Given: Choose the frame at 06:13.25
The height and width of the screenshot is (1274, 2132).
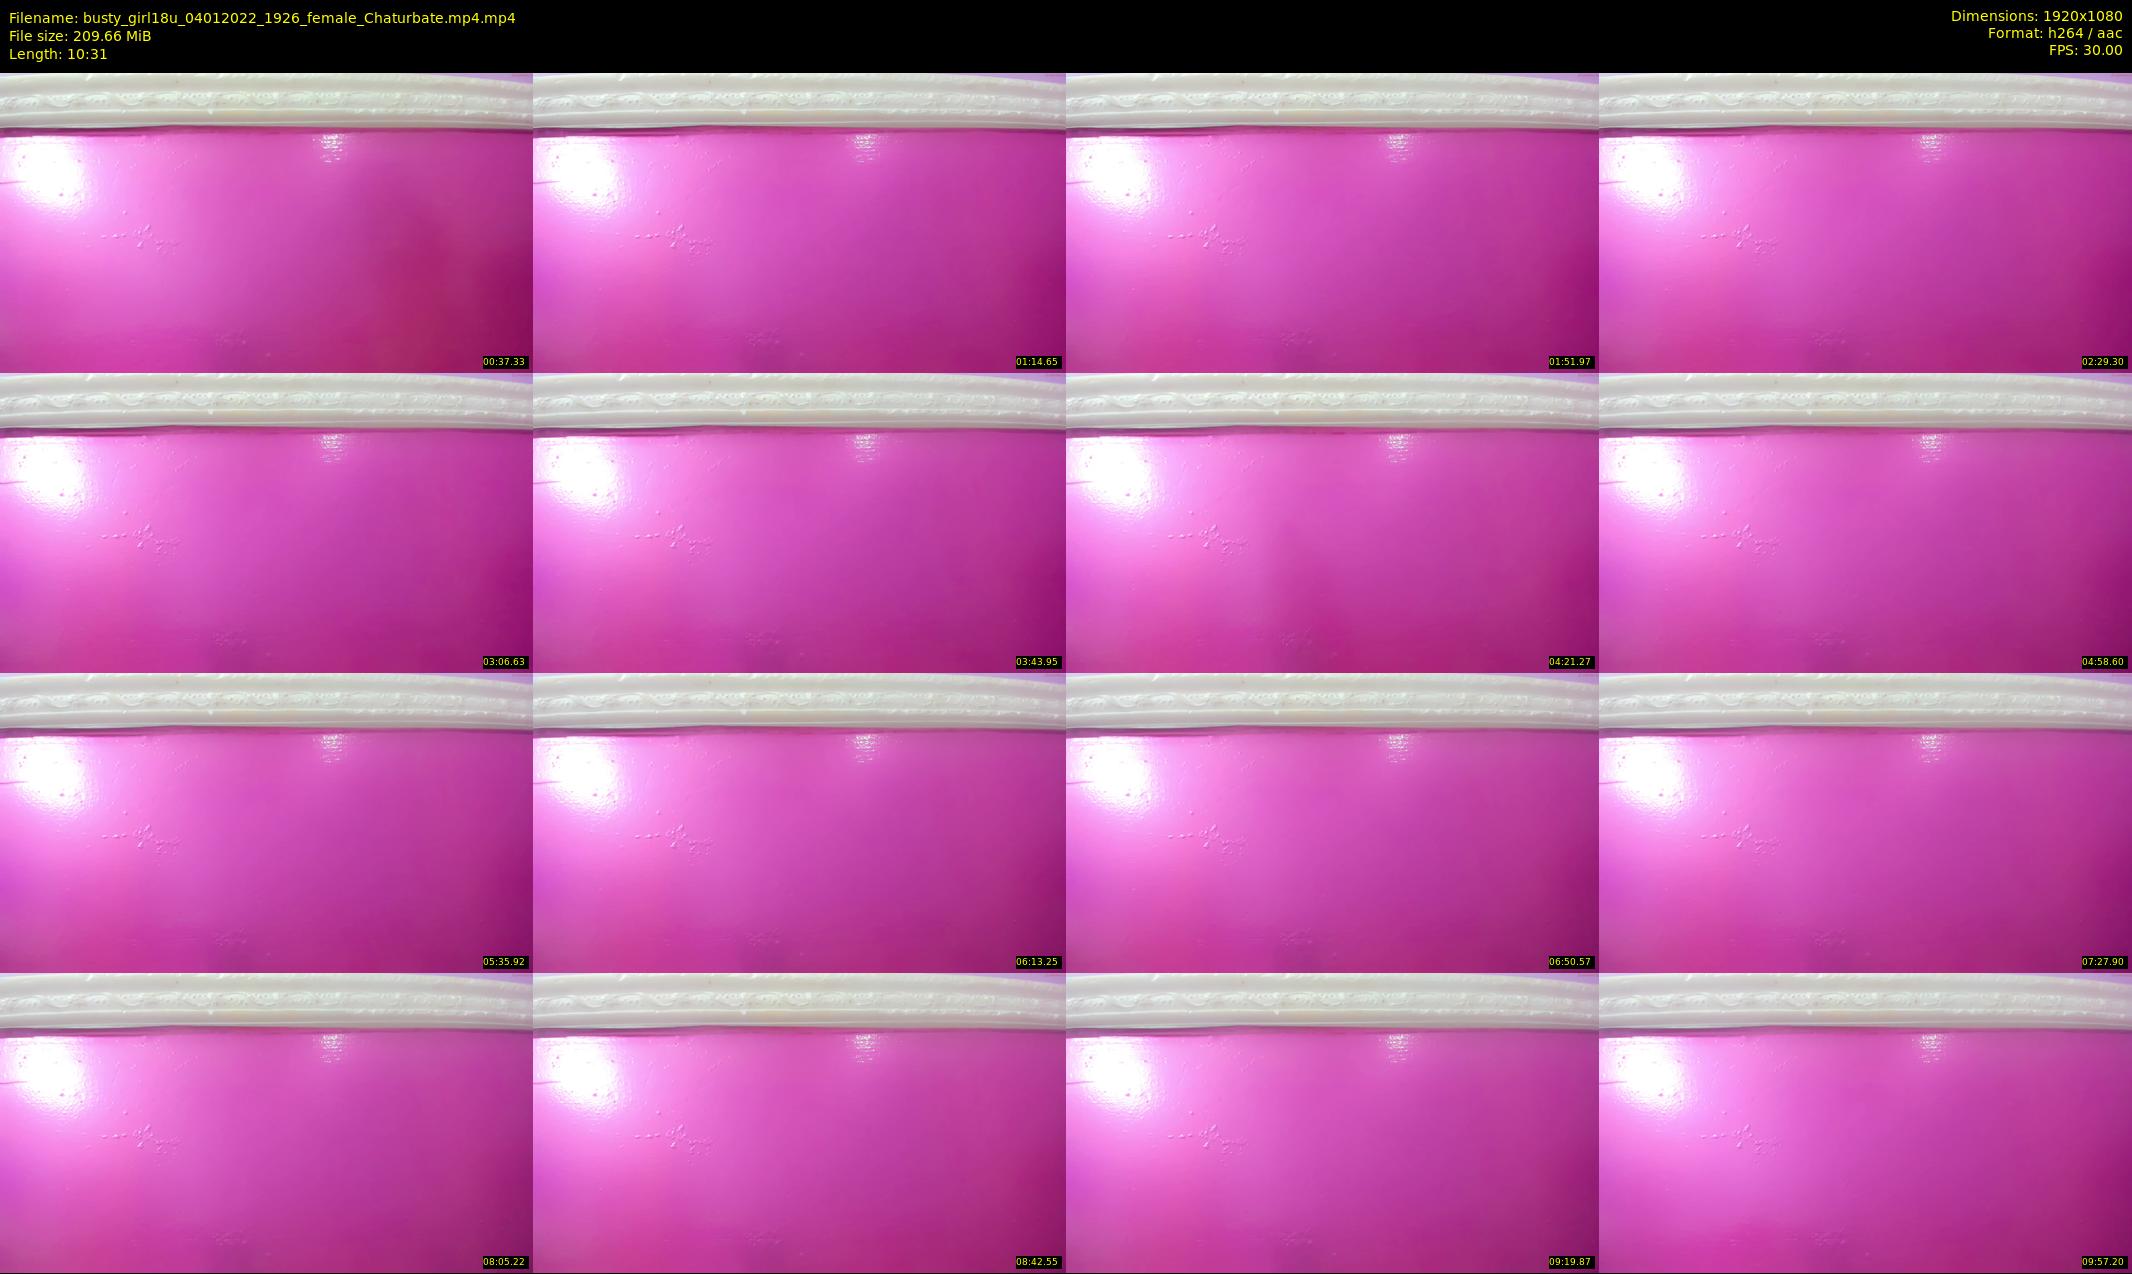Looking at the screenshot, I should click(x=799, y=822).
